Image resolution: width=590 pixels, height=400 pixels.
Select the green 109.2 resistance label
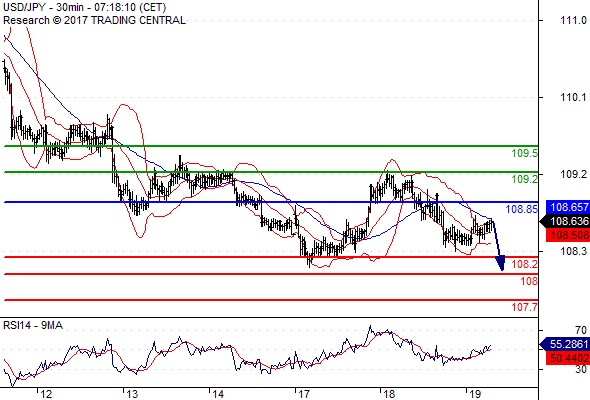525,179
